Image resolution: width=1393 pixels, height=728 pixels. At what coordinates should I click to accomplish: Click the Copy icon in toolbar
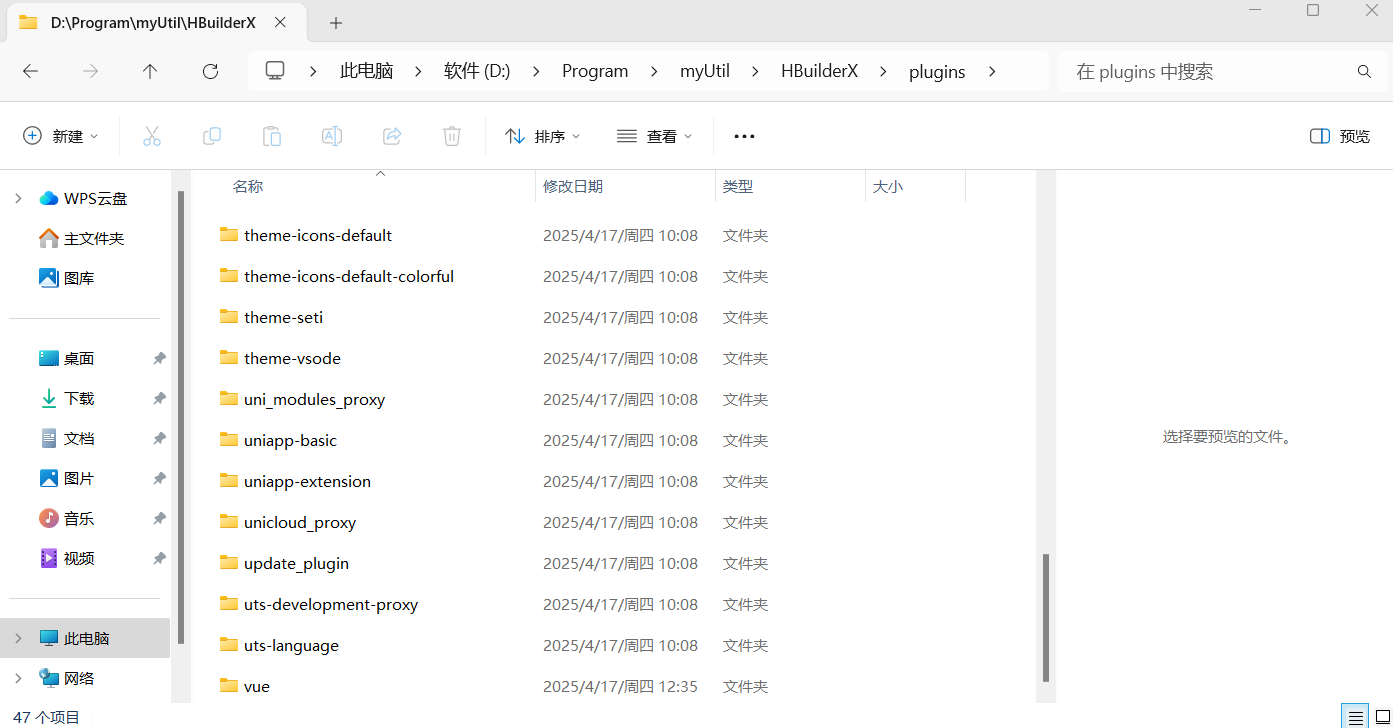[x=212, y=136]
